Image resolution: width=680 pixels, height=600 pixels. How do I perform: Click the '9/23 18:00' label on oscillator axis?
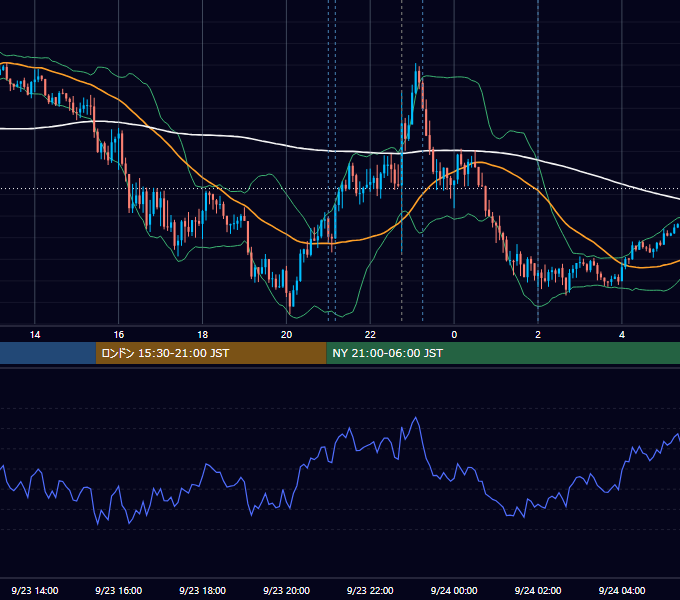click(203, 590)
